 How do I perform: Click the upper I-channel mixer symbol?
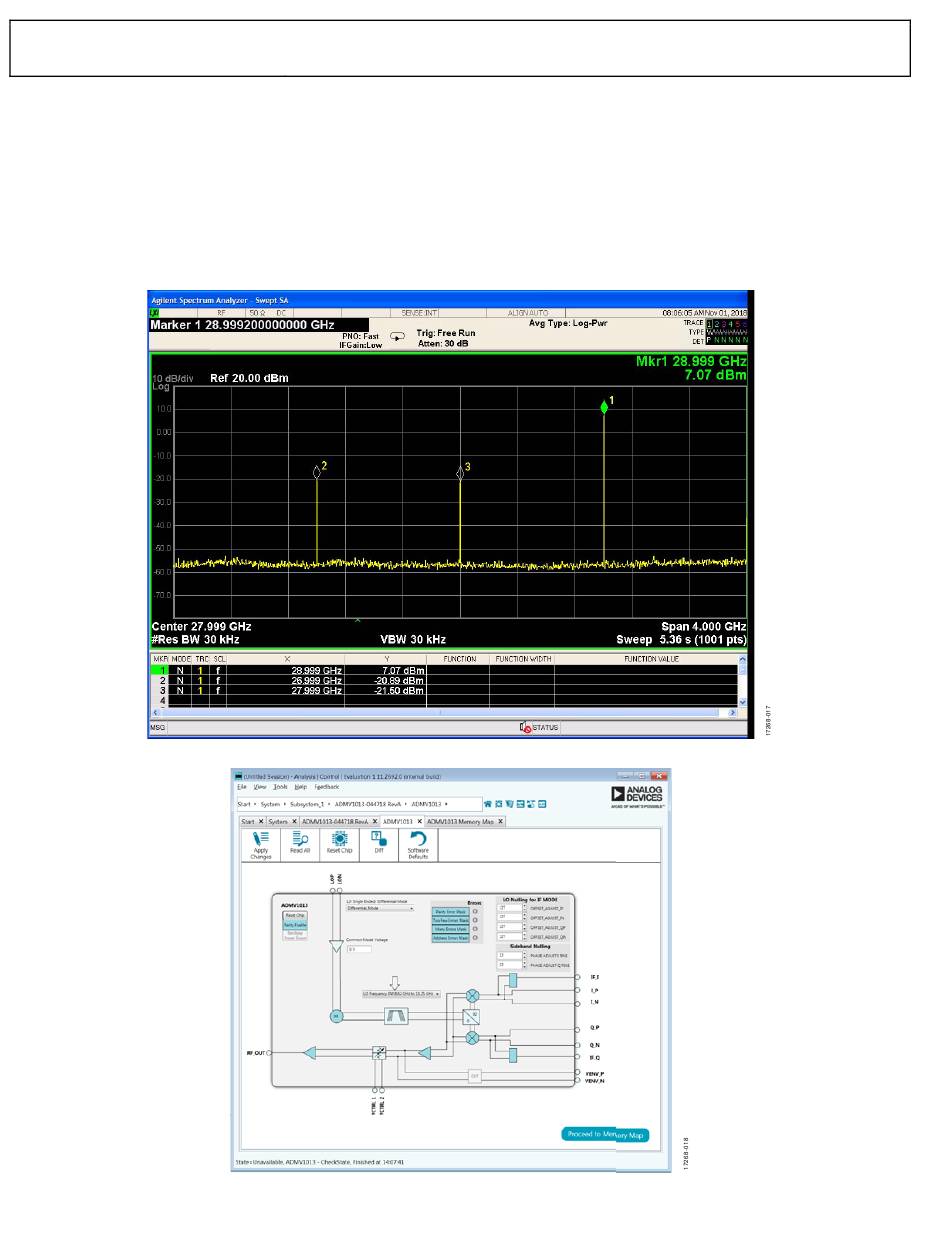(x=473, y=996)
